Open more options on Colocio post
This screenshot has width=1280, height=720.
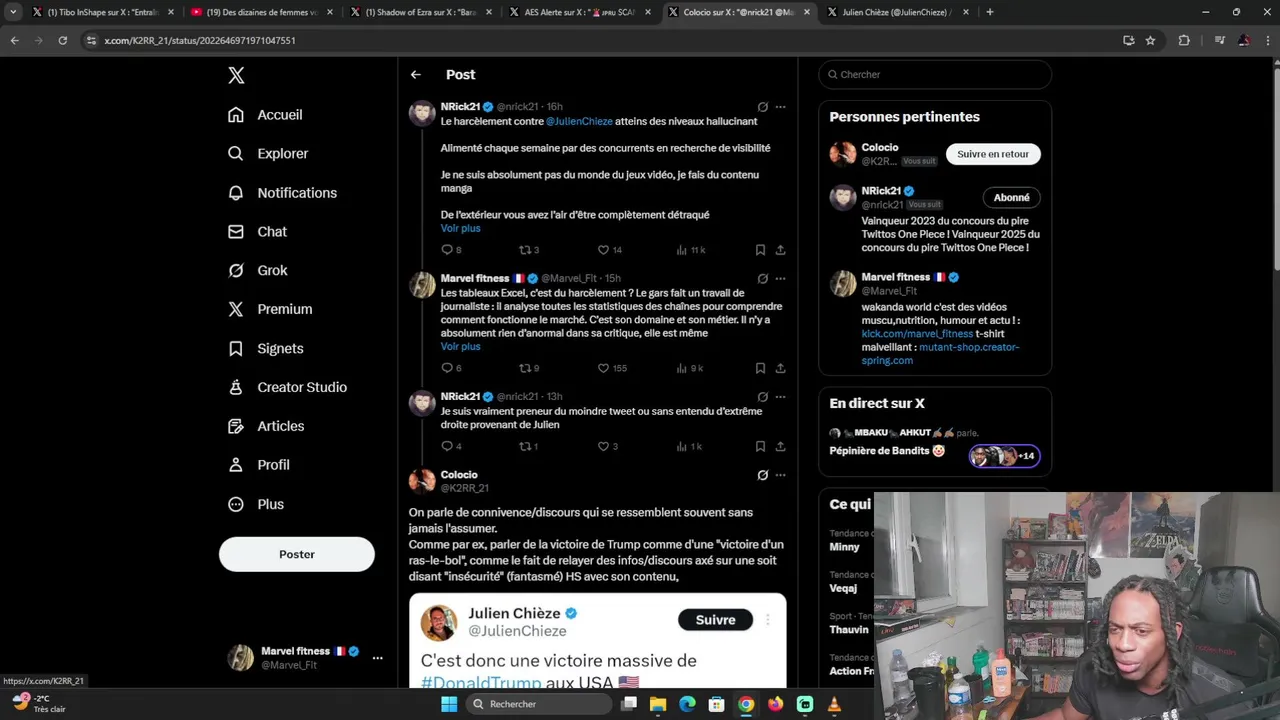[780, 475]
